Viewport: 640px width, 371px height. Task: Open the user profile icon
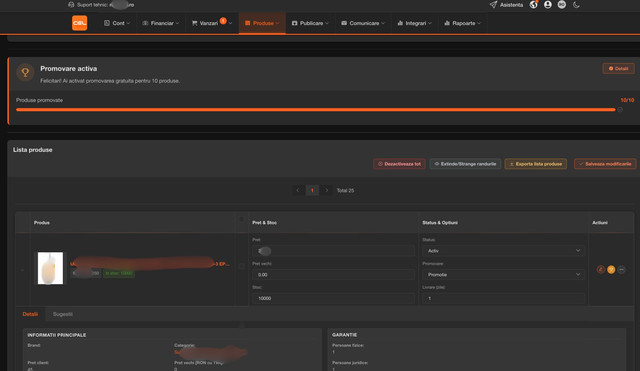[x=548, y=4]
